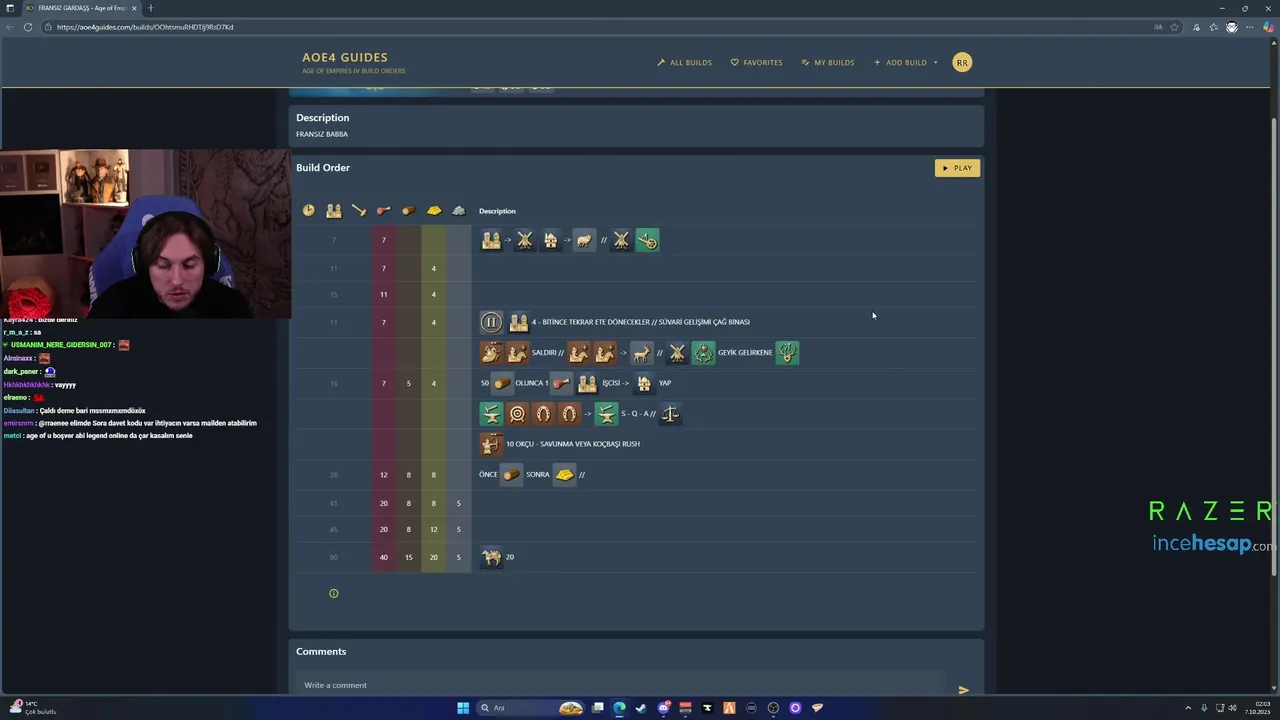1280x720 pixels.
Task: Click the yellow info circle icon
Action: [x=334, y=594]
